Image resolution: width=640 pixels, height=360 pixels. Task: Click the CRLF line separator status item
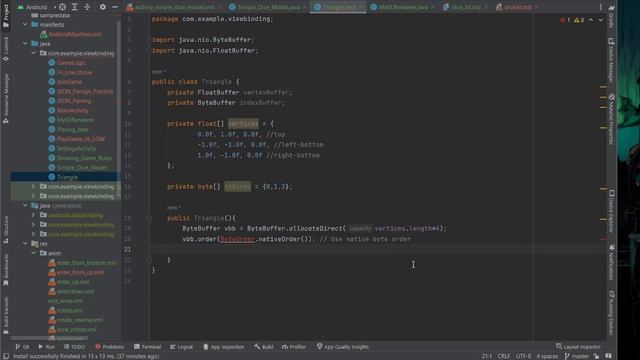pos(503,356)
